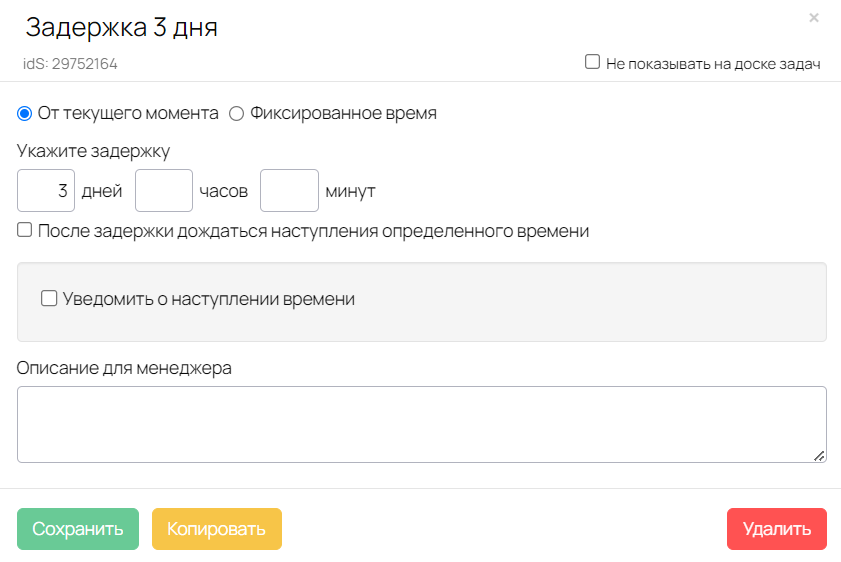The height and width of the screenshot is (562, 841).
Task: Close the delay dialog with the X icon
Action: [814, 18]
